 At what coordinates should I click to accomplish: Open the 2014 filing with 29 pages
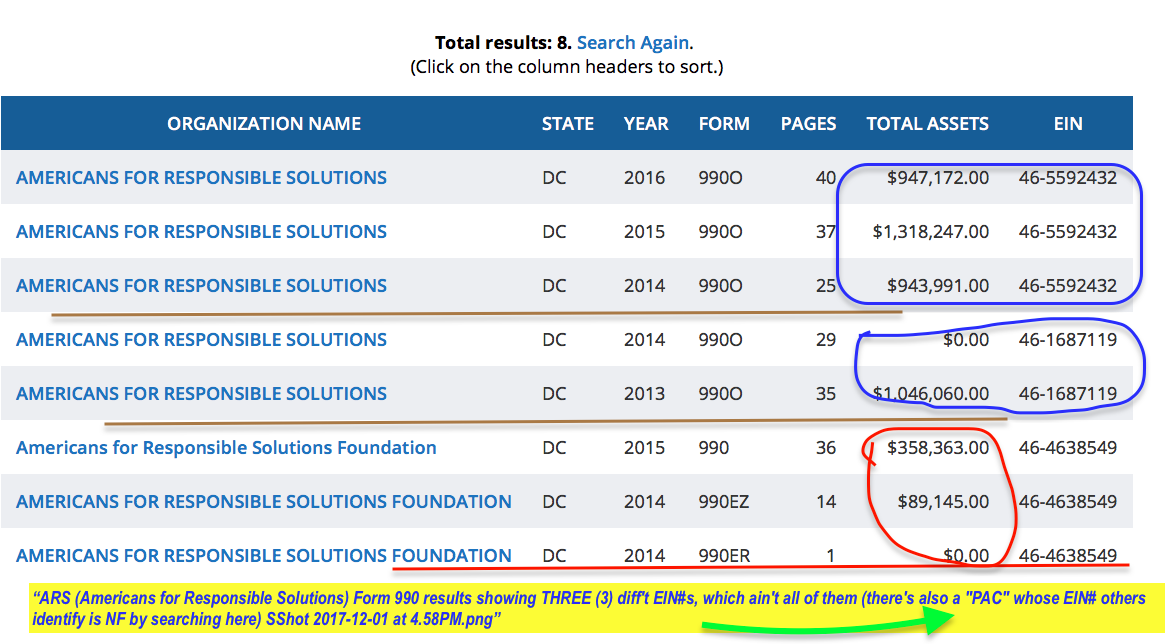[201, 340]
